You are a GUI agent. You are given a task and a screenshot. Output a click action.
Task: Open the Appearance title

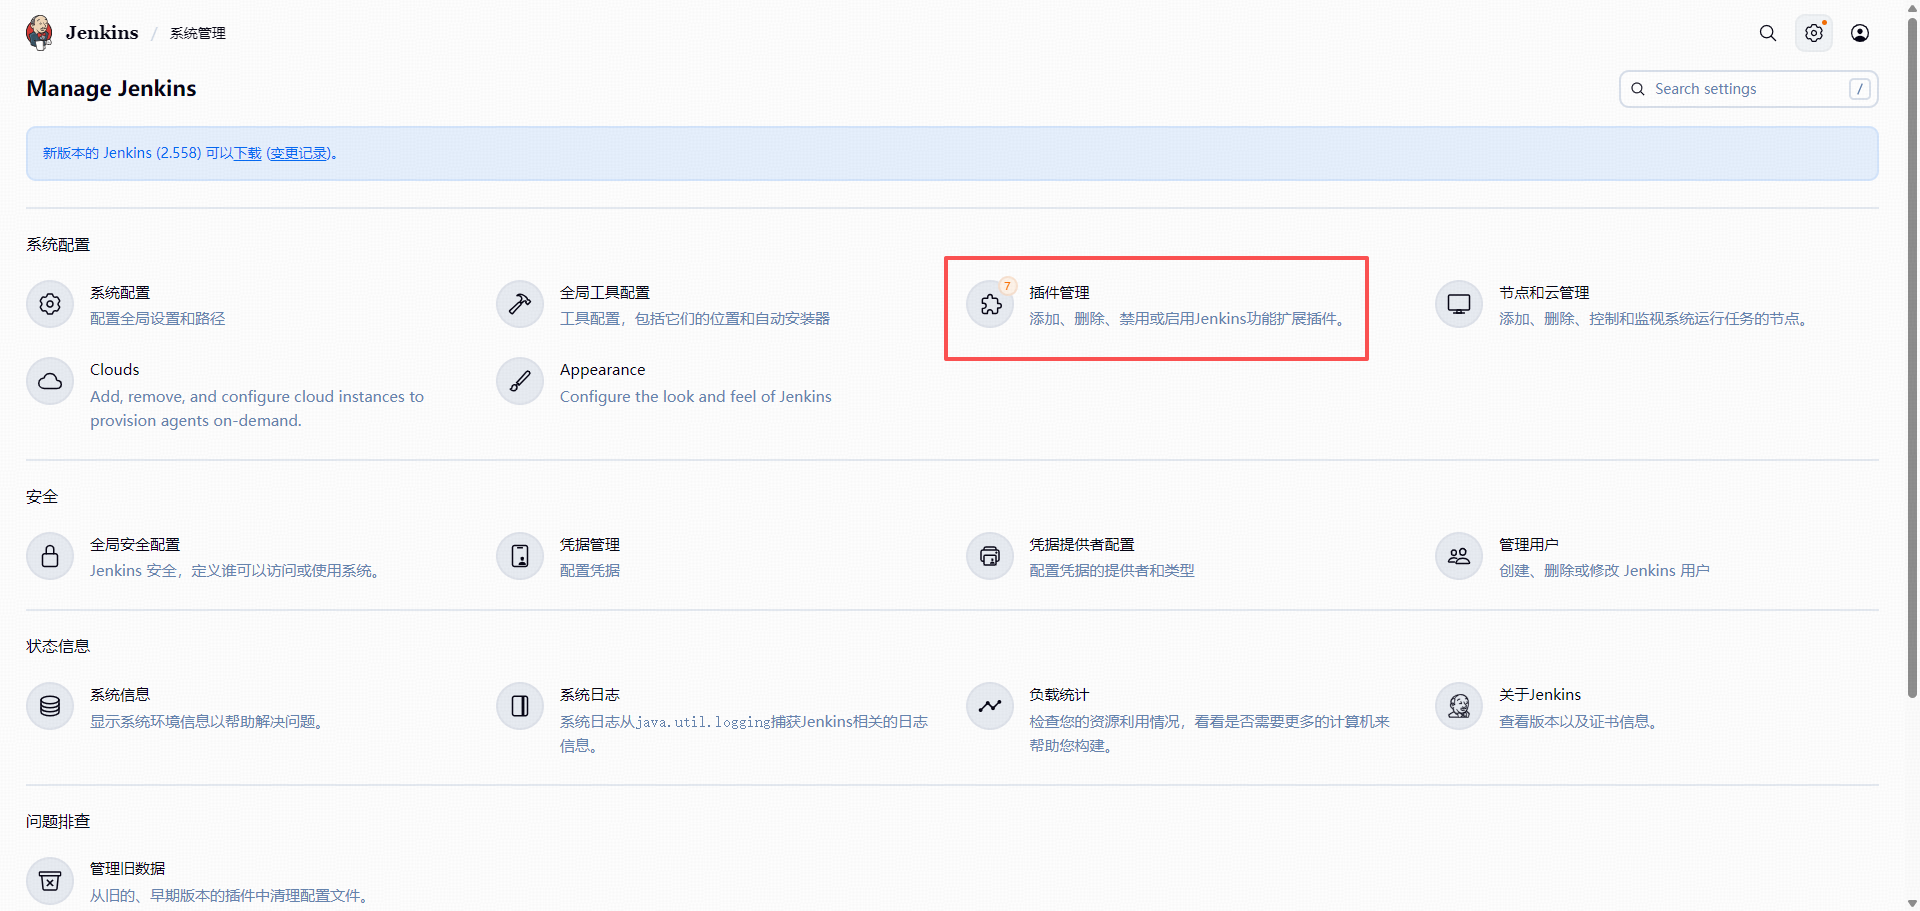click(603, 370)
